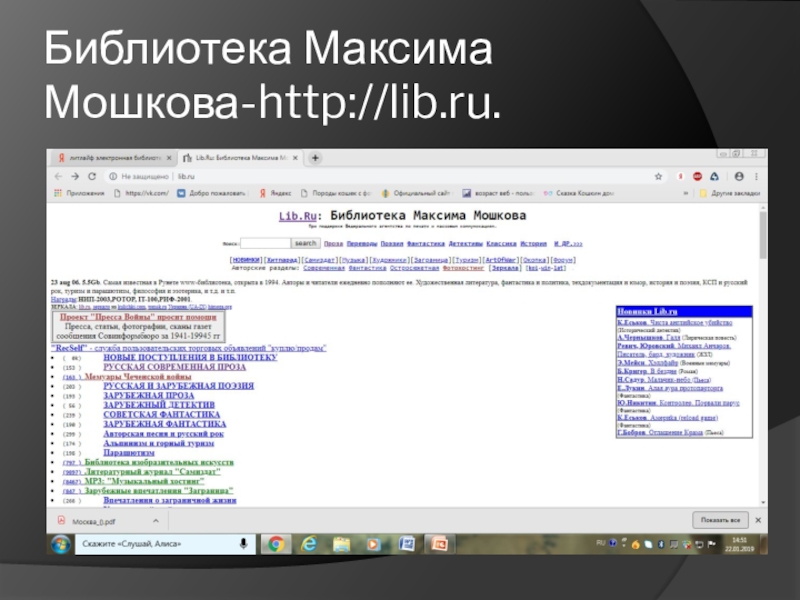Open Chrome's three-dot menu

[757, 176]
